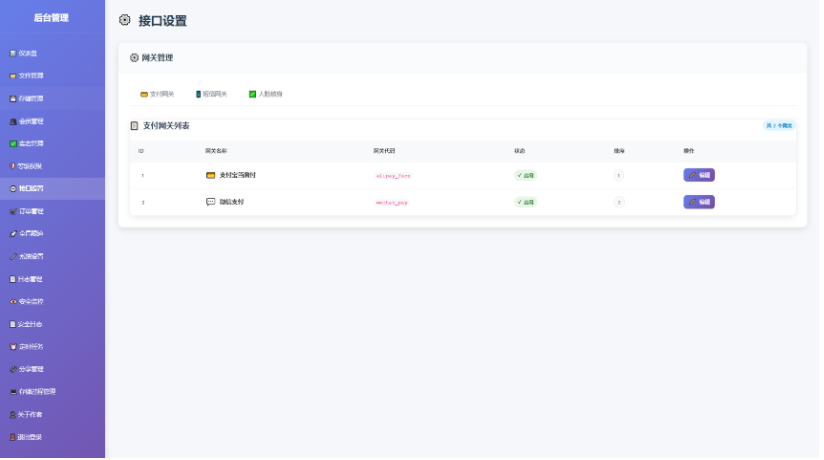Open 安全监控 eye icon item

point(30,301)
